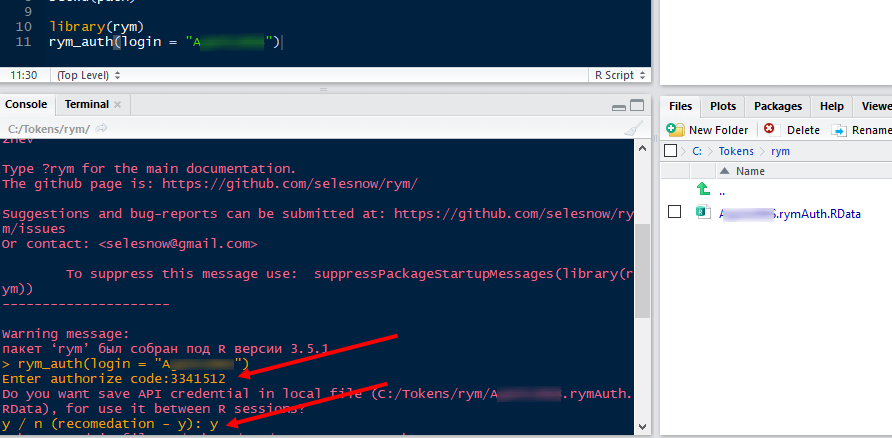
Task: Open the Plots tab
Action: [x=722, y=106]
